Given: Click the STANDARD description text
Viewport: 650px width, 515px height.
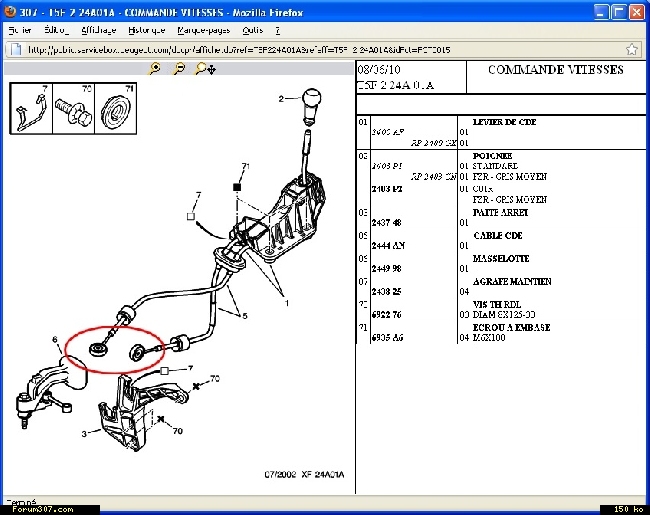Looking at the screenshot, I should (495, 166).
